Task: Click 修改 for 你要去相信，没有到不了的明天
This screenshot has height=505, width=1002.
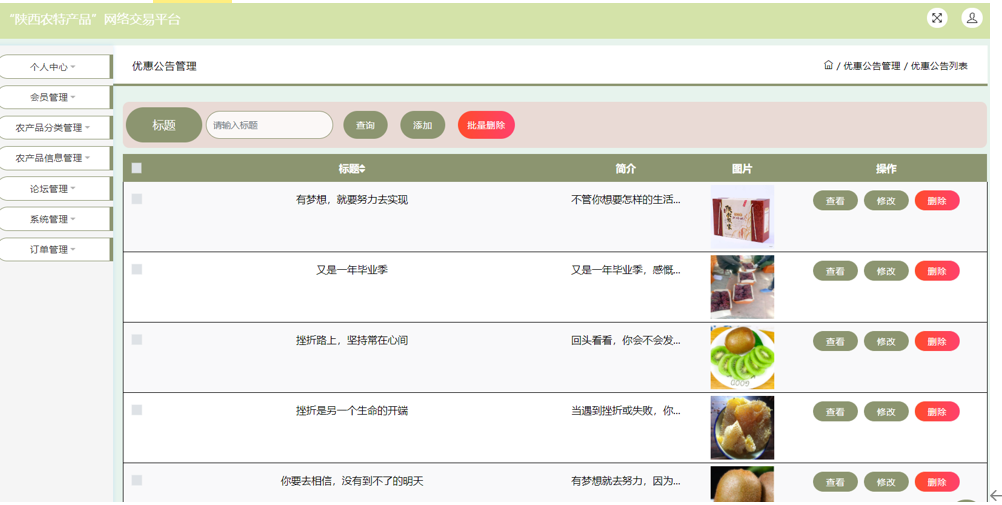Action: coord(886,482)
